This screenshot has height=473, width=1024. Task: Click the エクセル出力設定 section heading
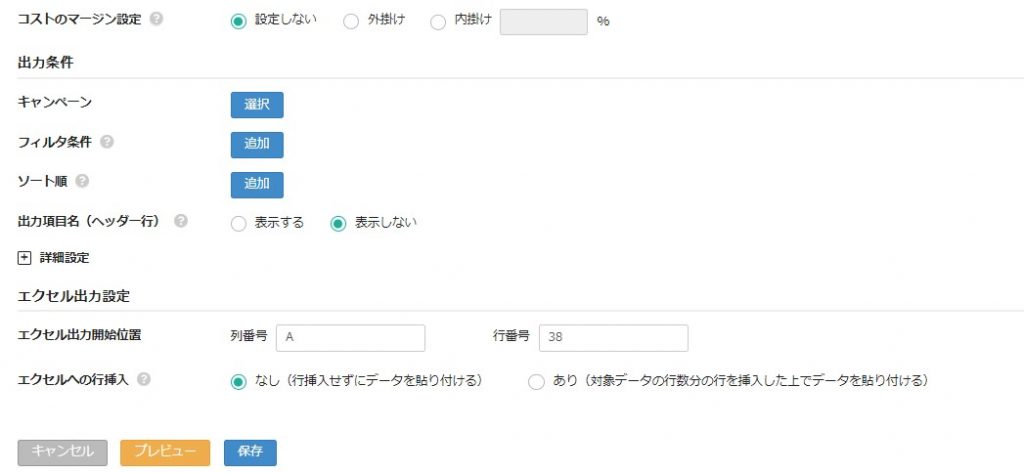coord(73,296)
